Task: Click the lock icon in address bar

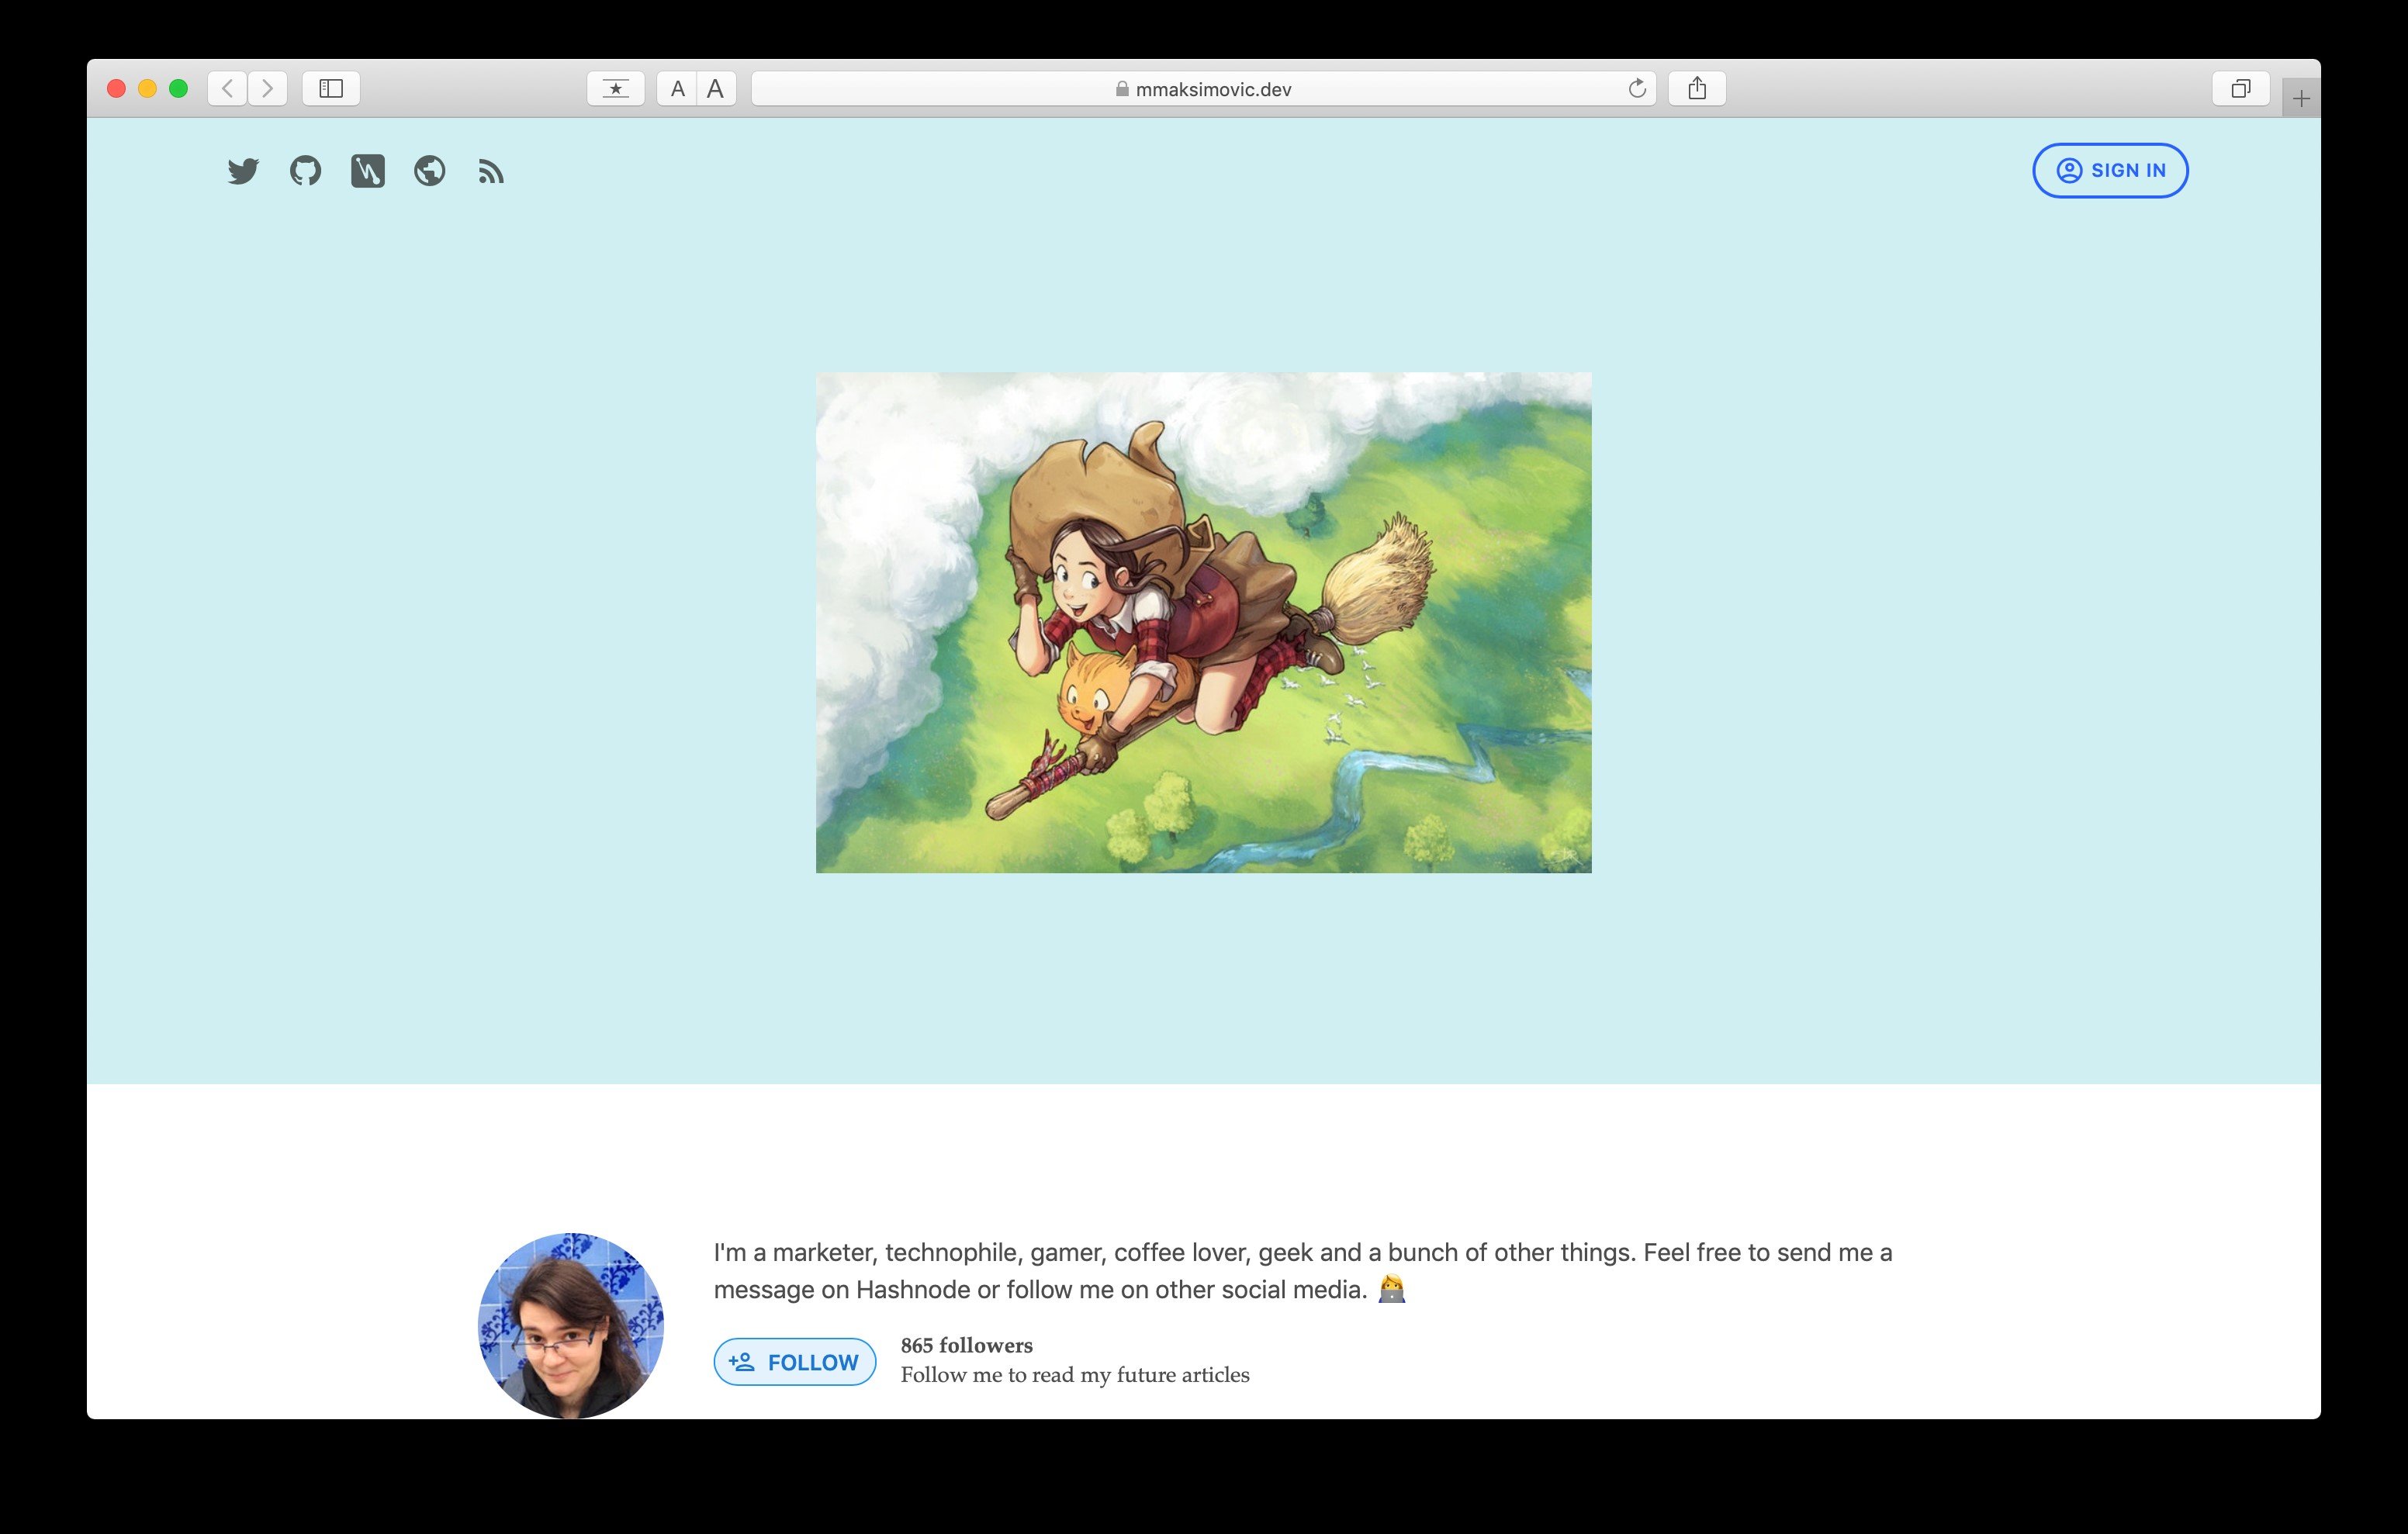Action: point(1122,89)
